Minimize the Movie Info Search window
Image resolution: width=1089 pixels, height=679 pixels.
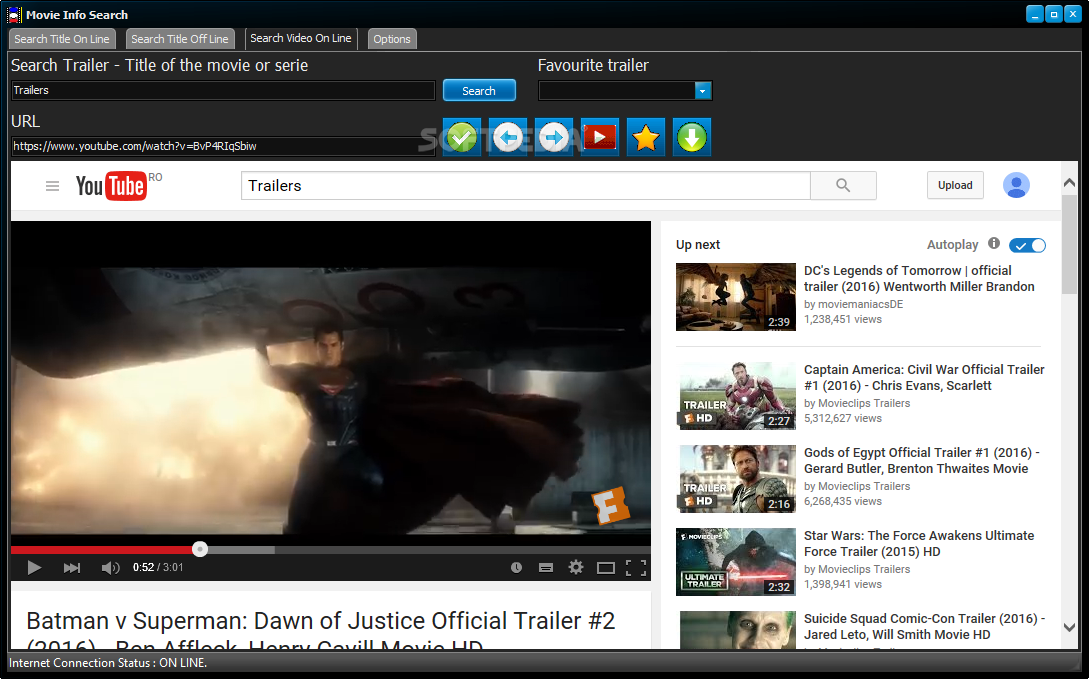pyautogui.click(x=1035, y=14)
